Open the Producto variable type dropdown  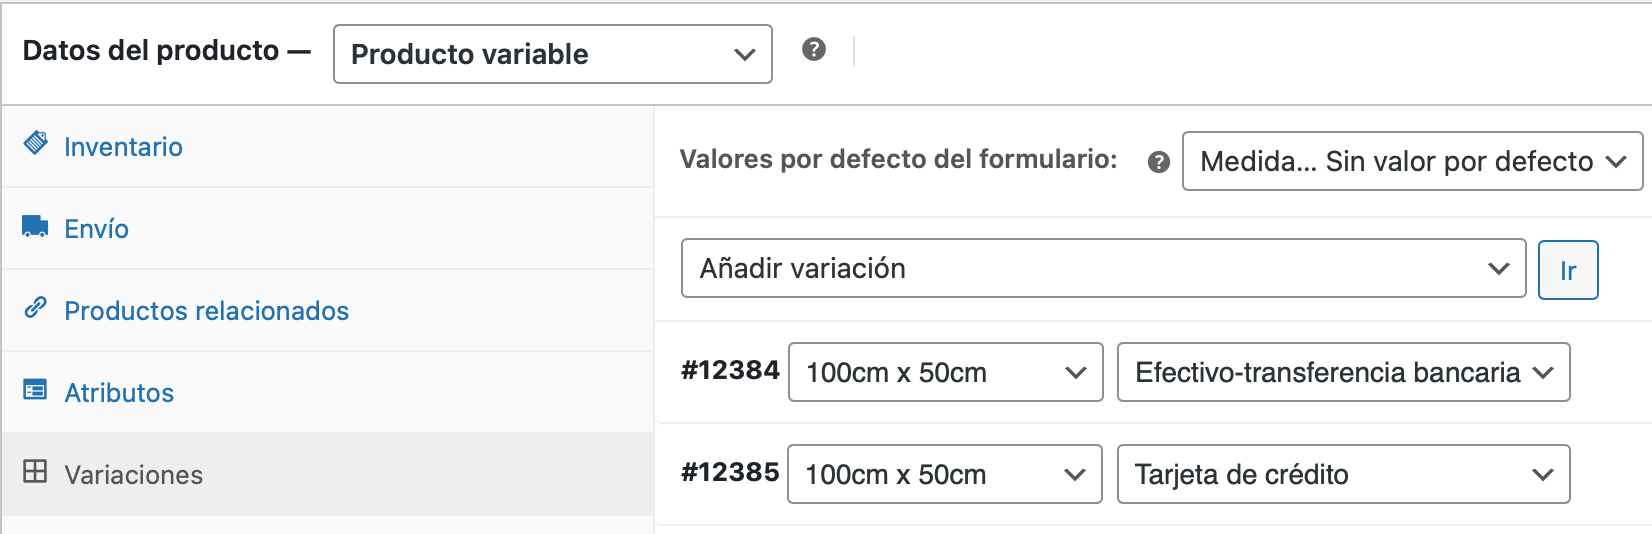click(553, 54)
